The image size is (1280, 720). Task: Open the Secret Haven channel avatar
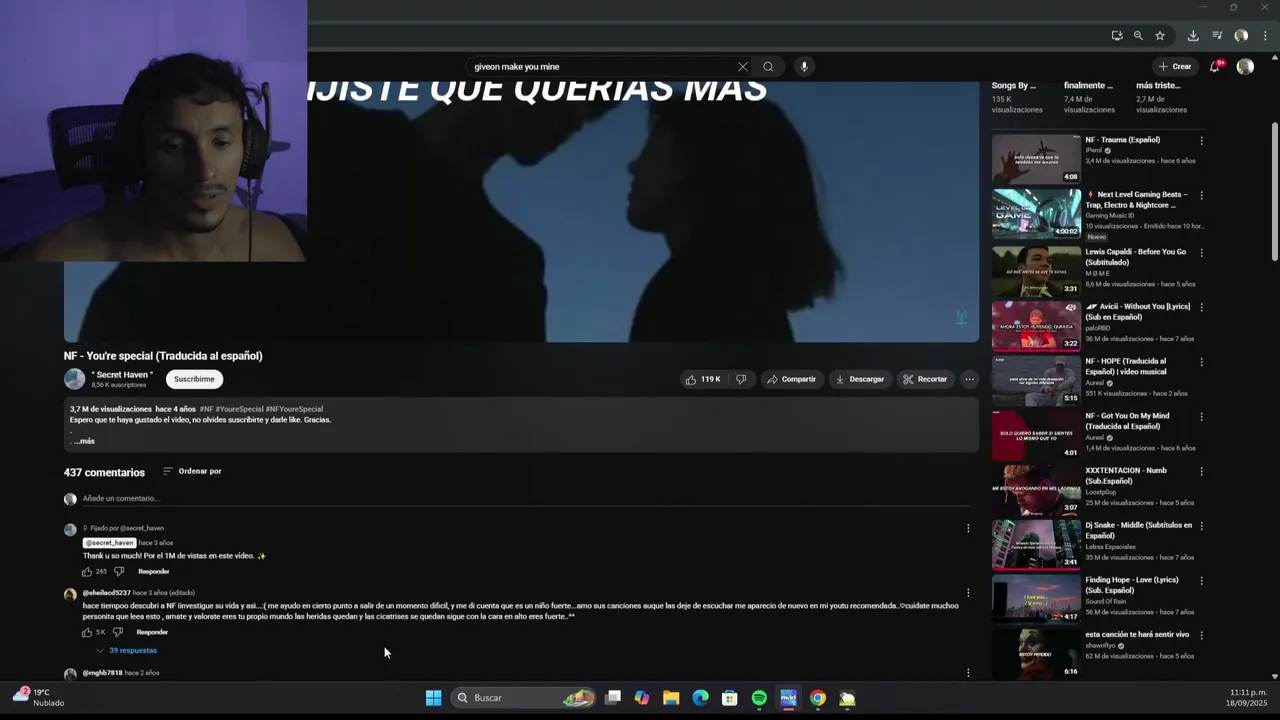[x=75, y=379]
